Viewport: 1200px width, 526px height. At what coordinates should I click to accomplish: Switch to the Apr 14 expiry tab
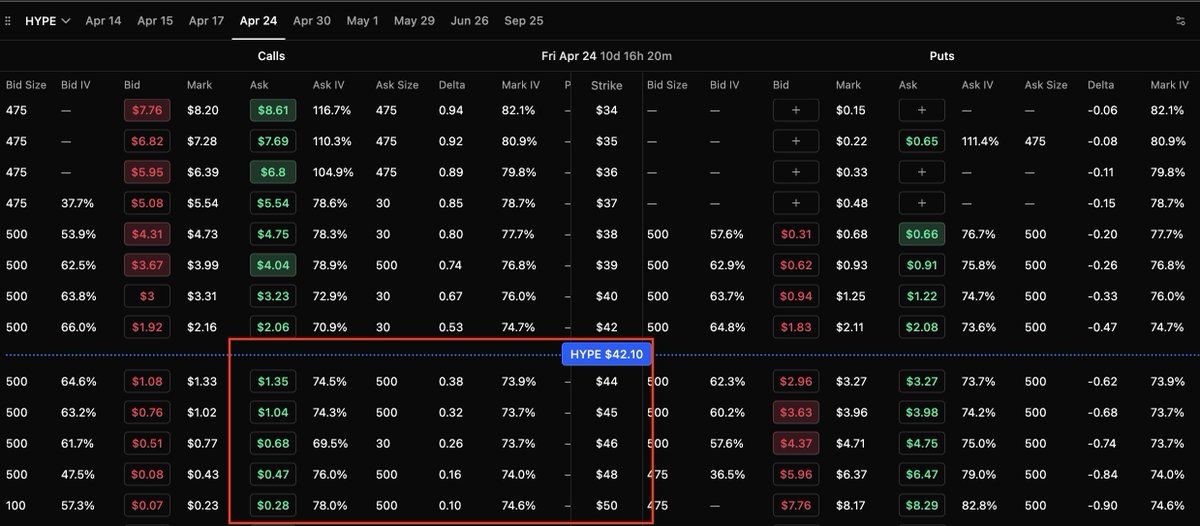(x=103, y=20)
